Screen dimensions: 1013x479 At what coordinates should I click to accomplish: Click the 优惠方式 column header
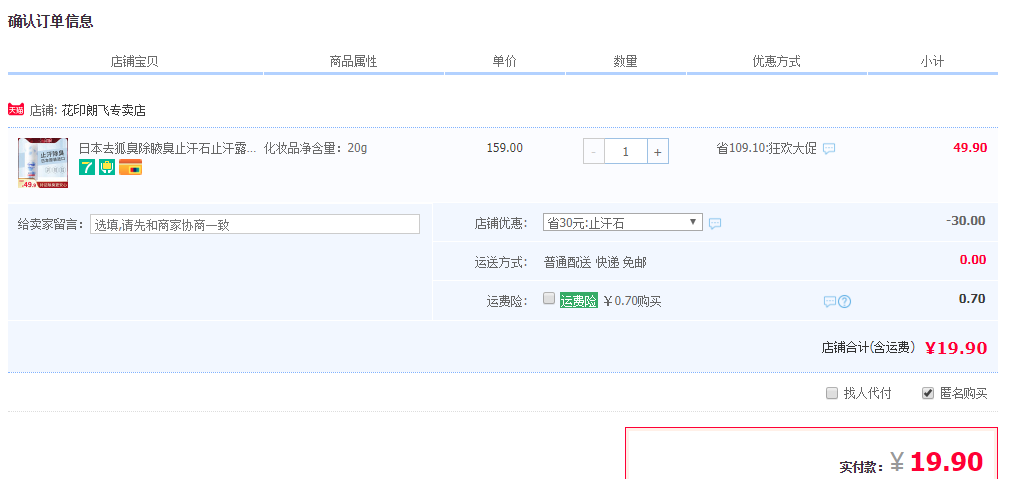pos(777,61)
